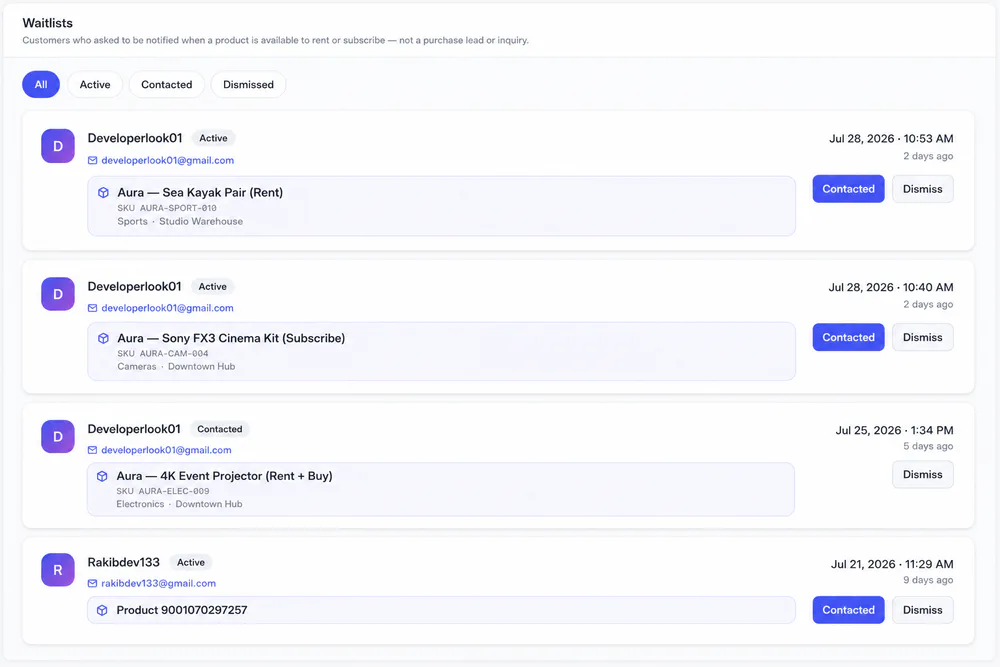Click the box icon beside Product 9001070297257

(x=102, y=610)
